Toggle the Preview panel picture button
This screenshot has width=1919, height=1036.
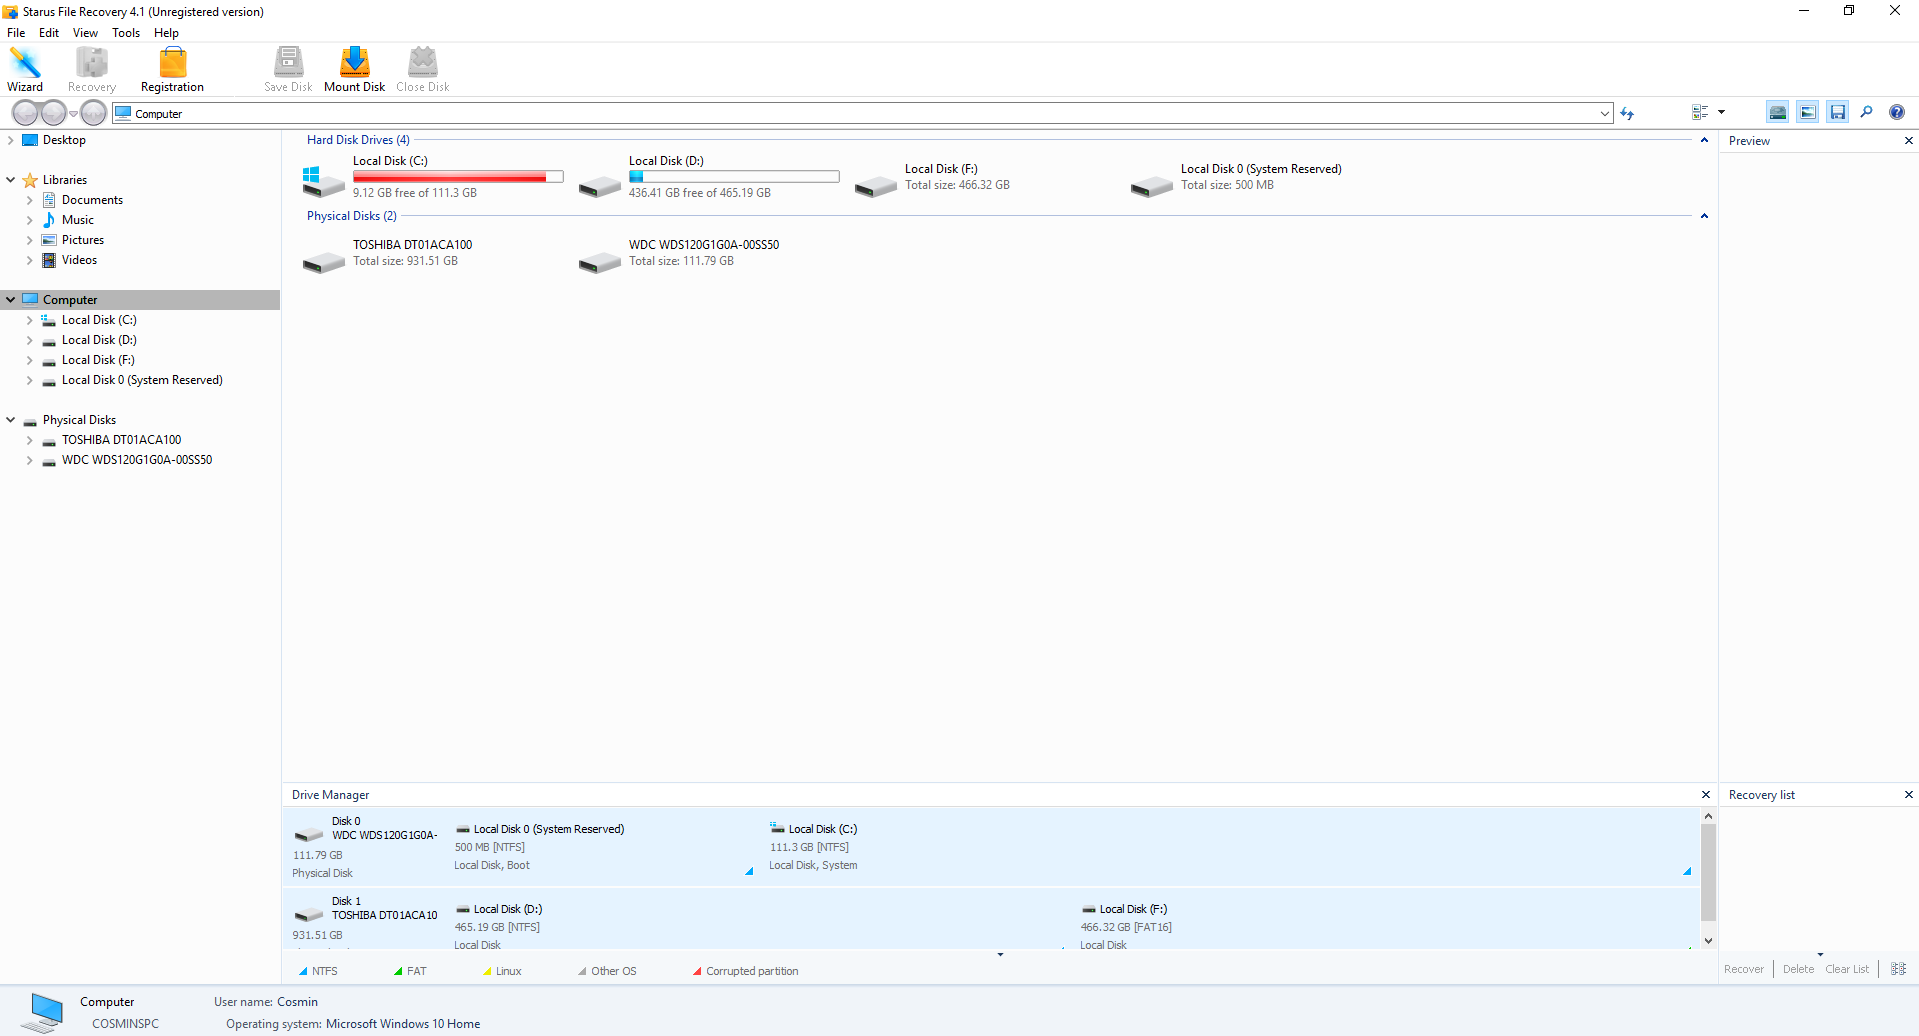(1808, 112)
